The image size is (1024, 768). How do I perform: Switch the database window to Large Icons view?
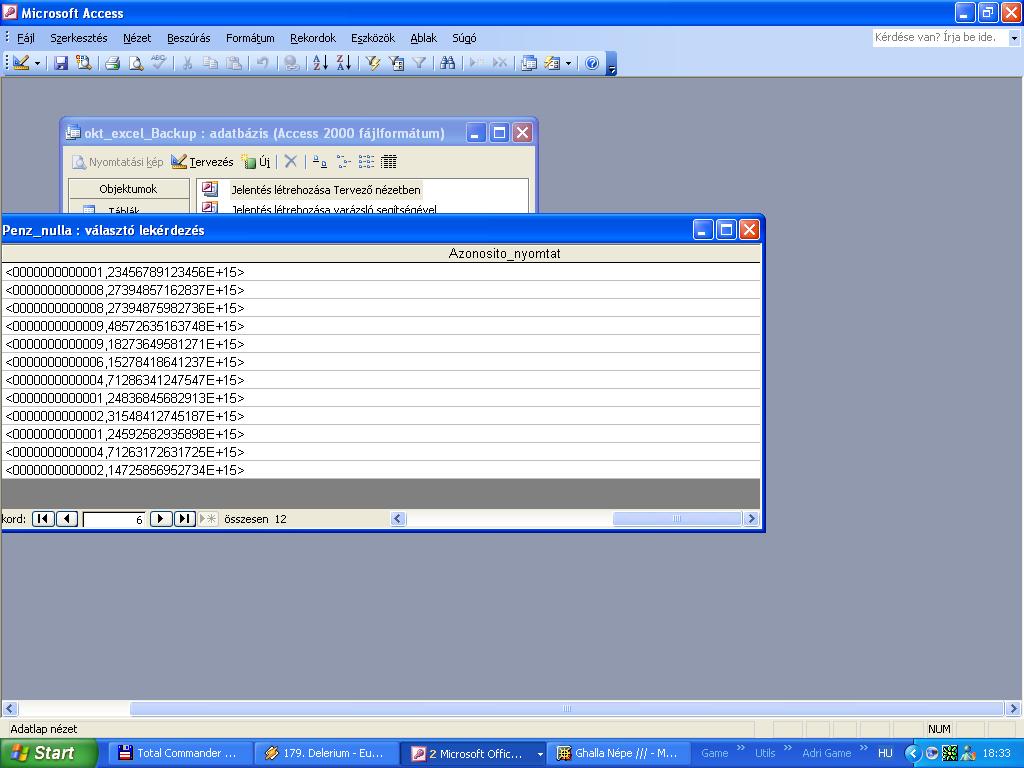[319, 161]
